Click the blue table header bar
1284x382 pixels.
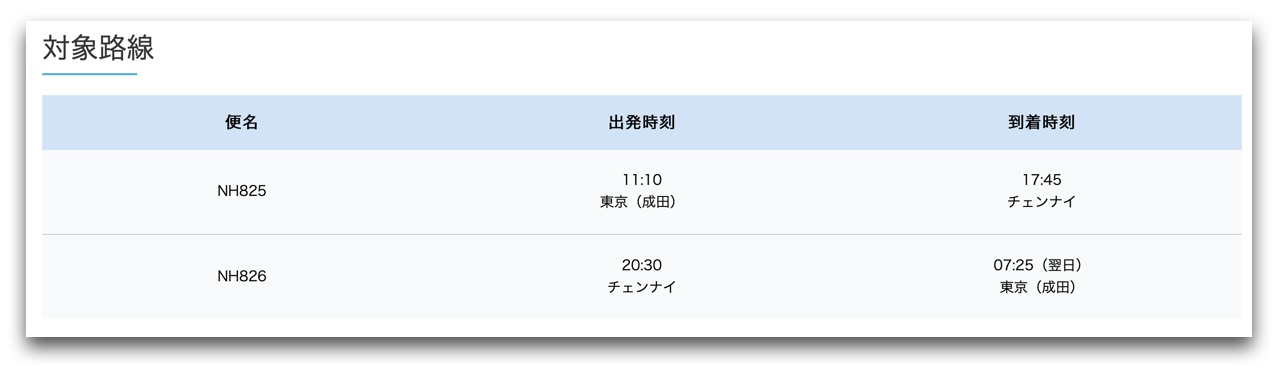click(x=642, y=123)
